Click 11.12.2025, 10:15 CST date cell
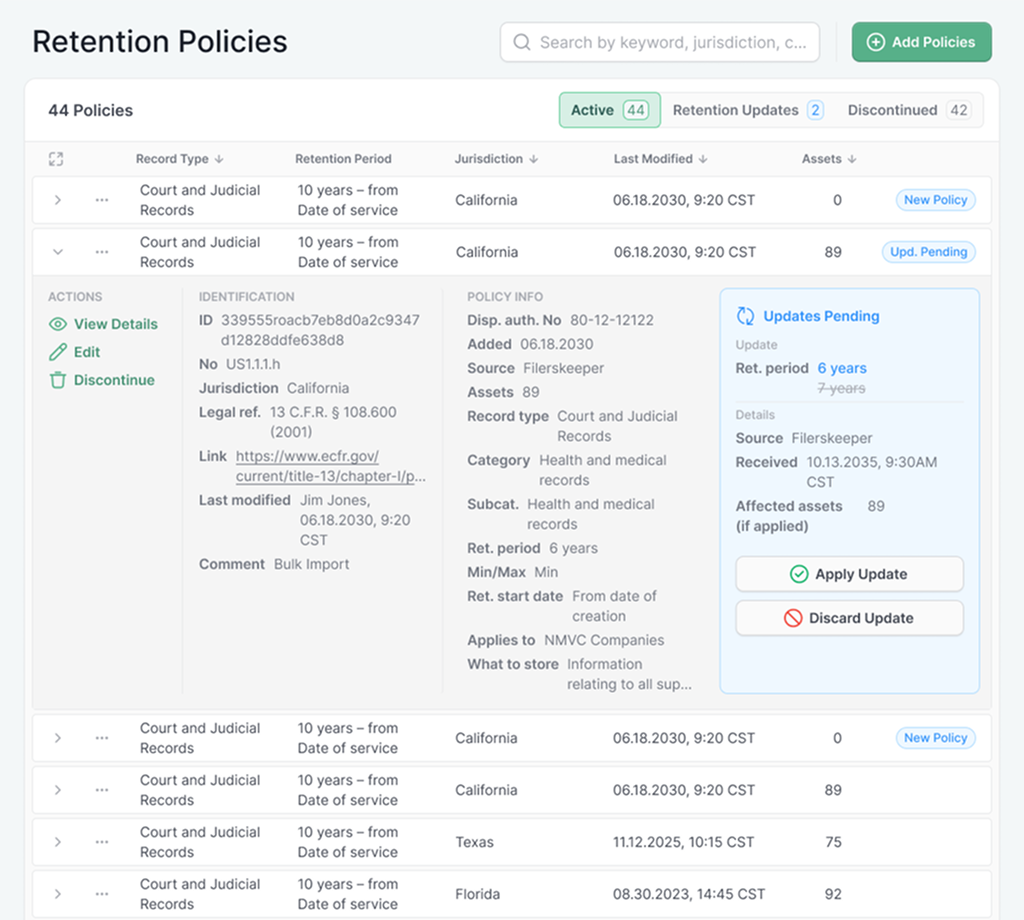This screenshot has width=1024, height=920. (x=683, y=842)
